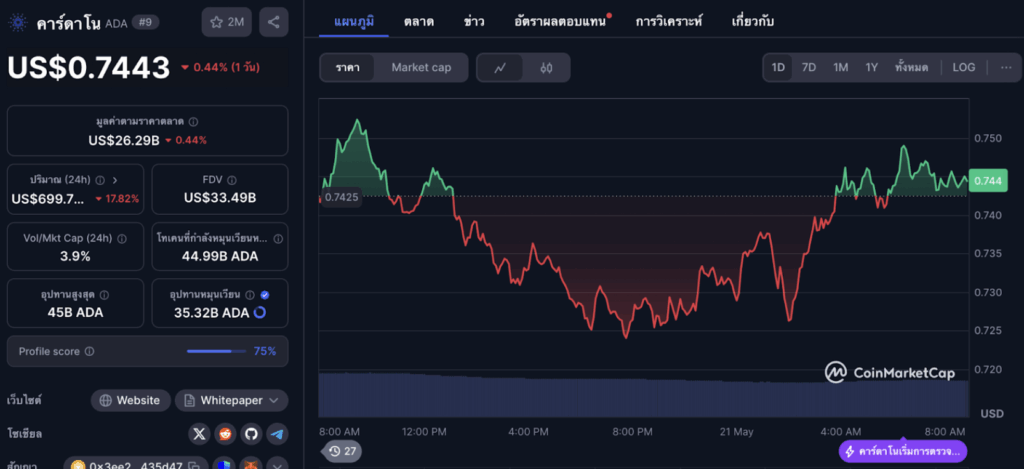Switch to candlestick chart view

[546, 68]
